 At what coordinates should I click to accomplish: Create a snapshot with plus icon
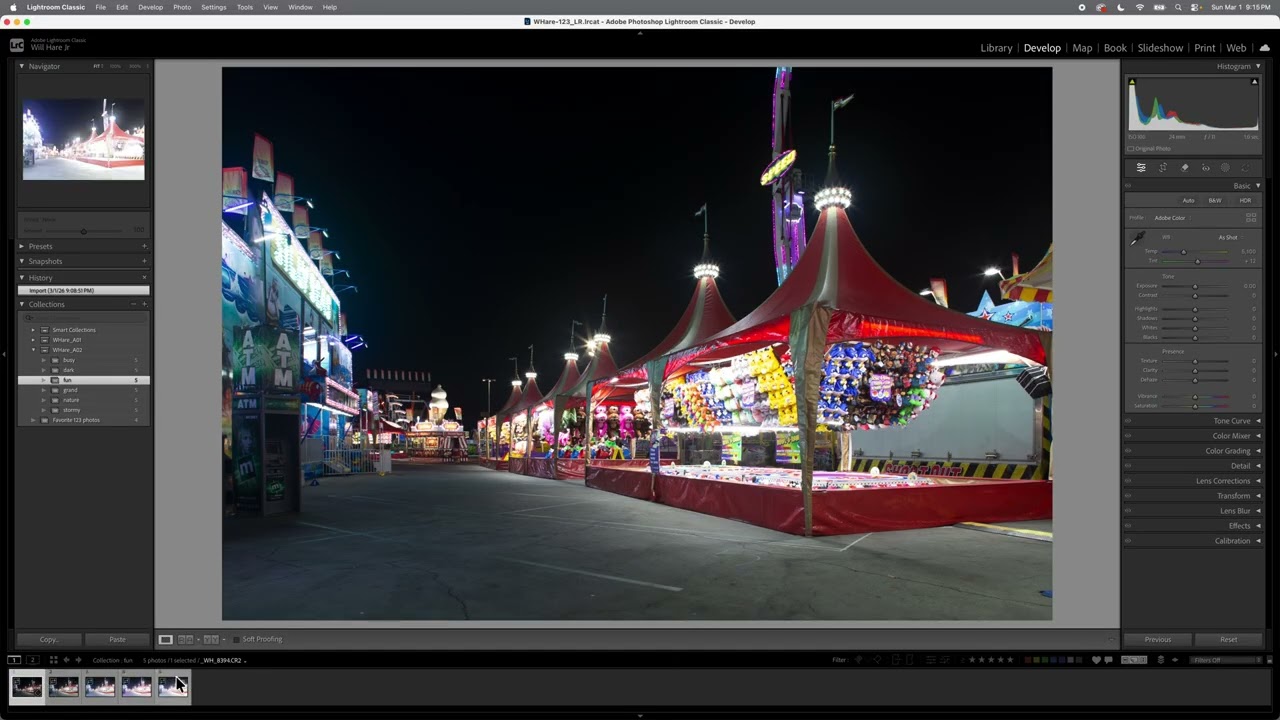pyautogui.click(x=144, y=261)
